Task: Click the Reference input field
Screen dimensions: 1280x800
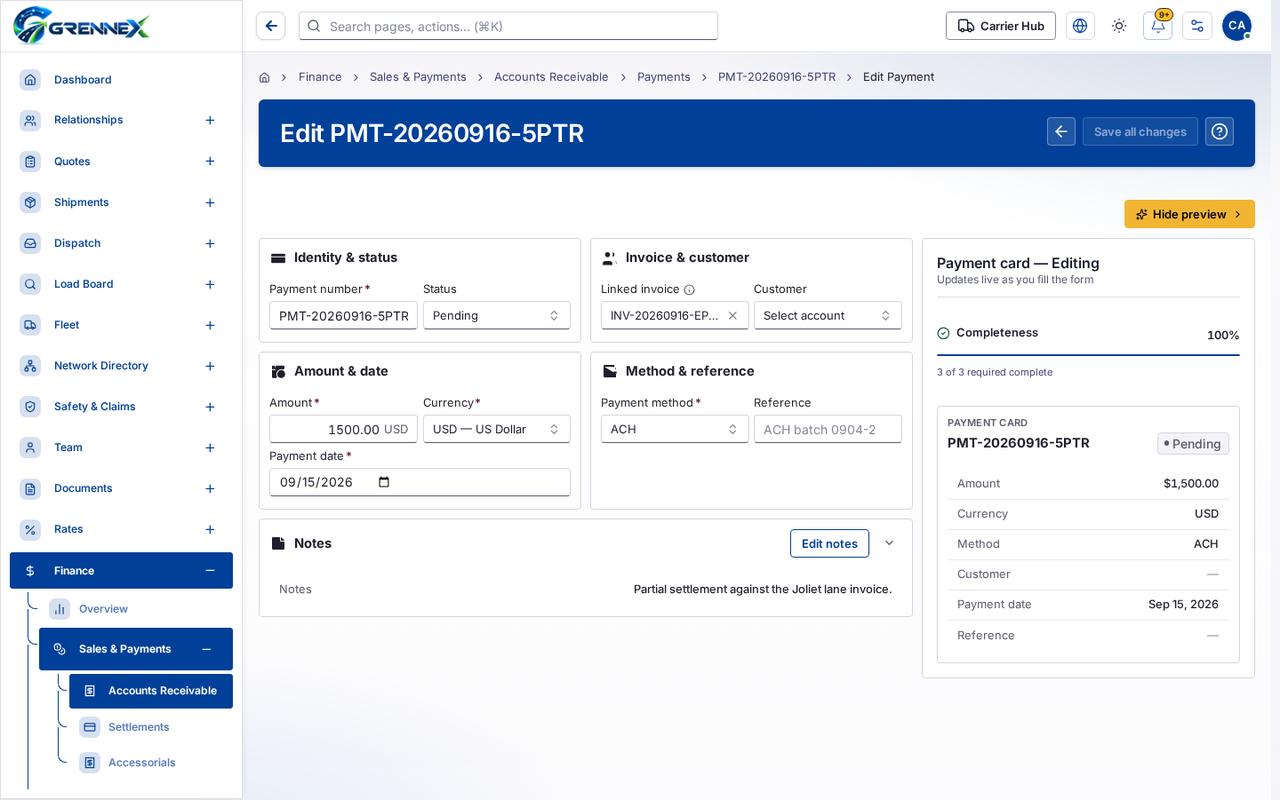Action: (x=827, y=429)
